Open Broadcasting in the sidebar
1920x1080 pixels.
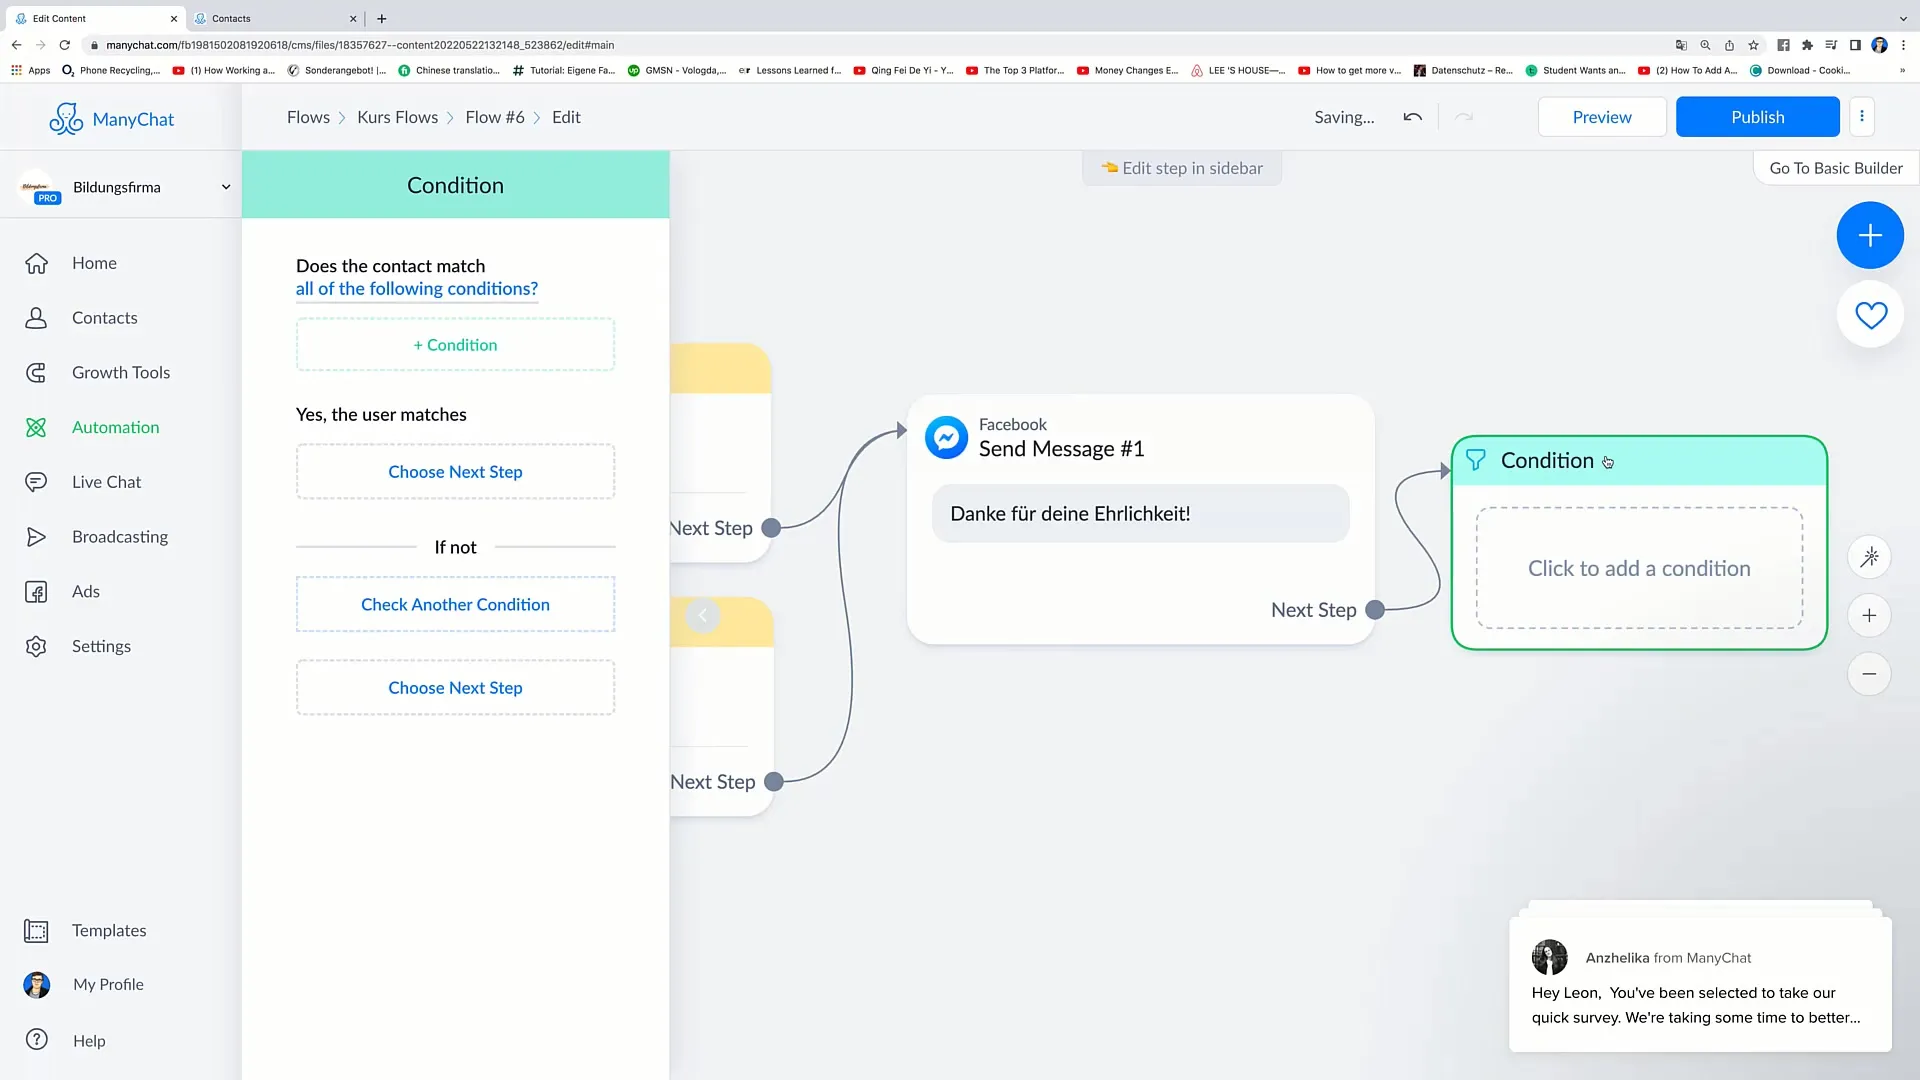(119, 537)
